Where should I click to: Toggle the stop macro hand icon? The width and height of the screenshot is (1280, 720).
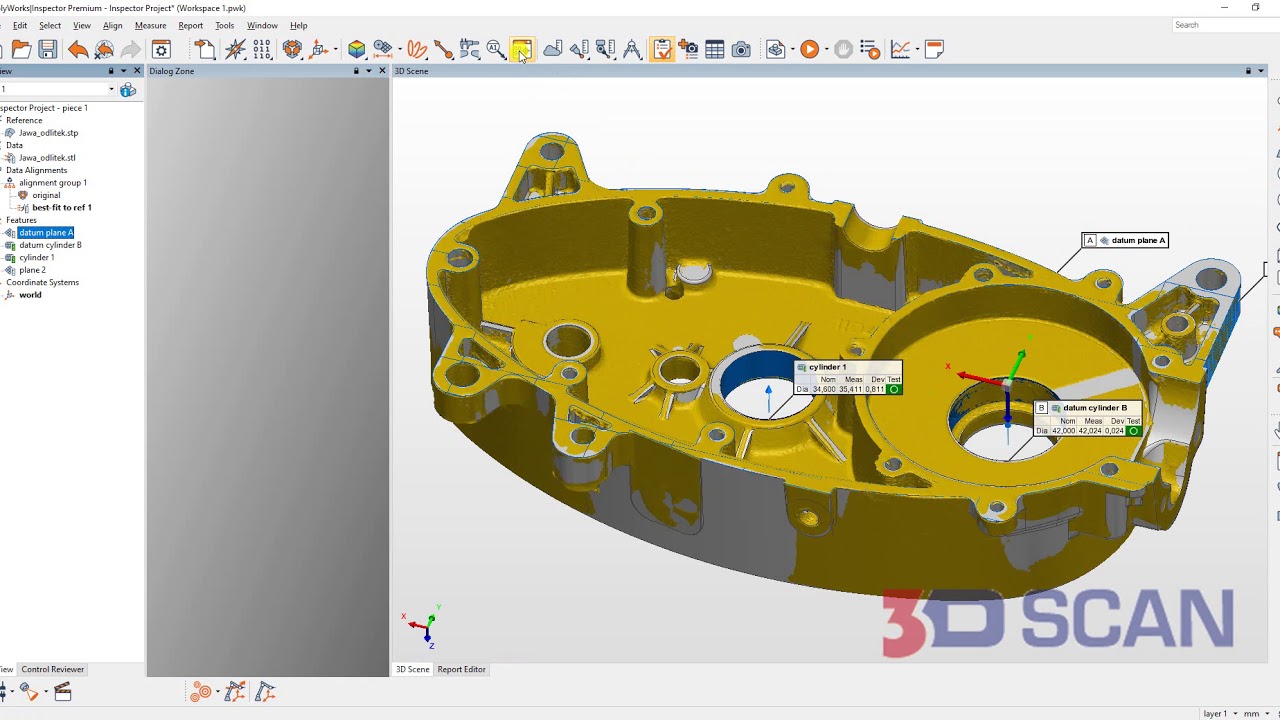coord(841,49)
